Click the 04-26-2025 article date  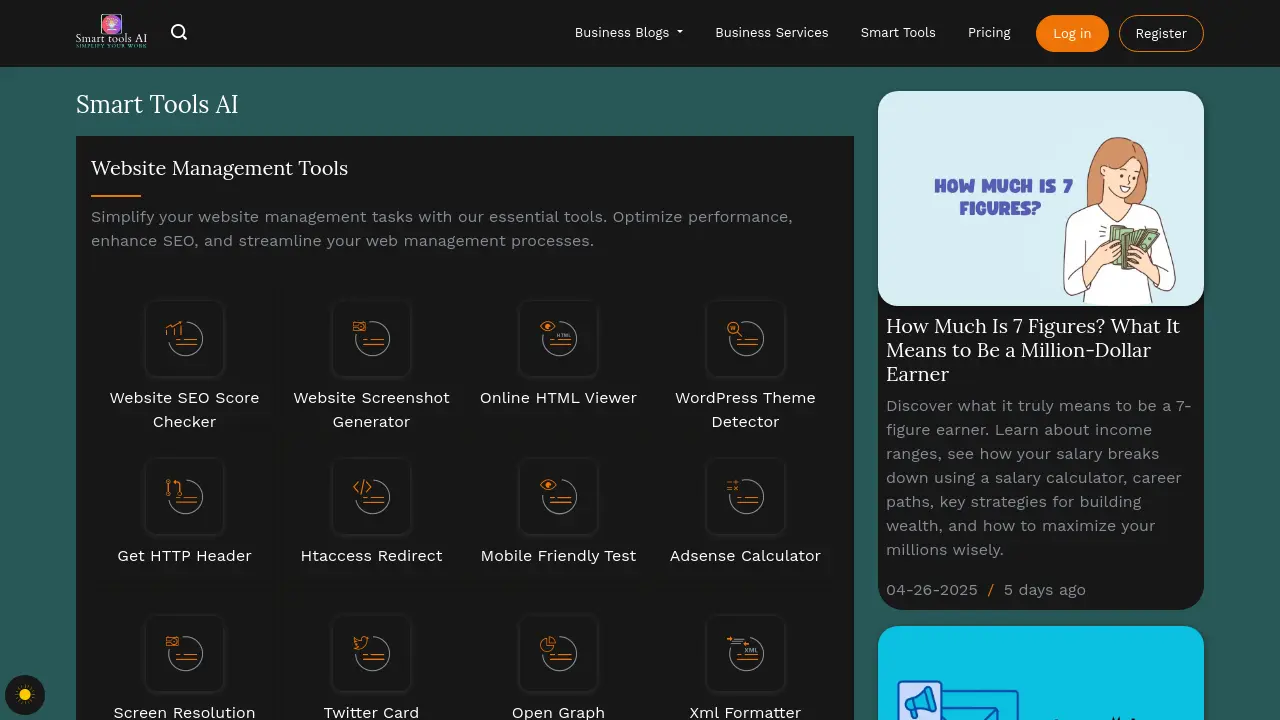pyautogui.click(x=932, y=590)
